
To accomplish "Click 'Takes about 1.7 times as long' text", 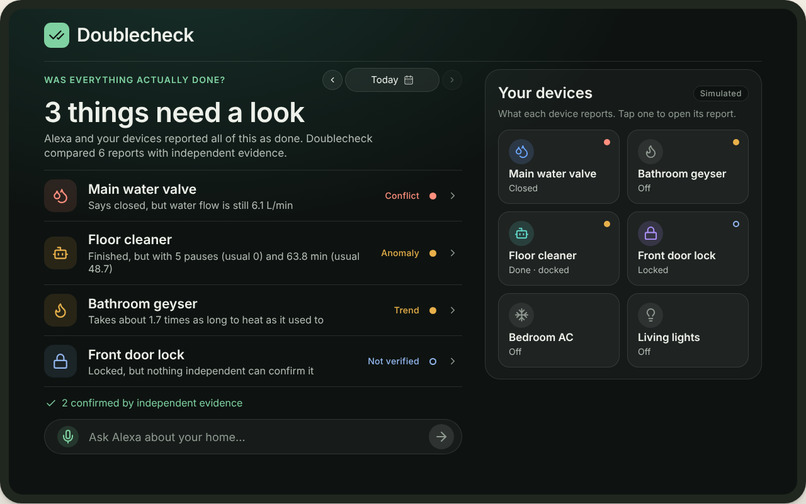I will pyautogui.click(x=206, y=320).
